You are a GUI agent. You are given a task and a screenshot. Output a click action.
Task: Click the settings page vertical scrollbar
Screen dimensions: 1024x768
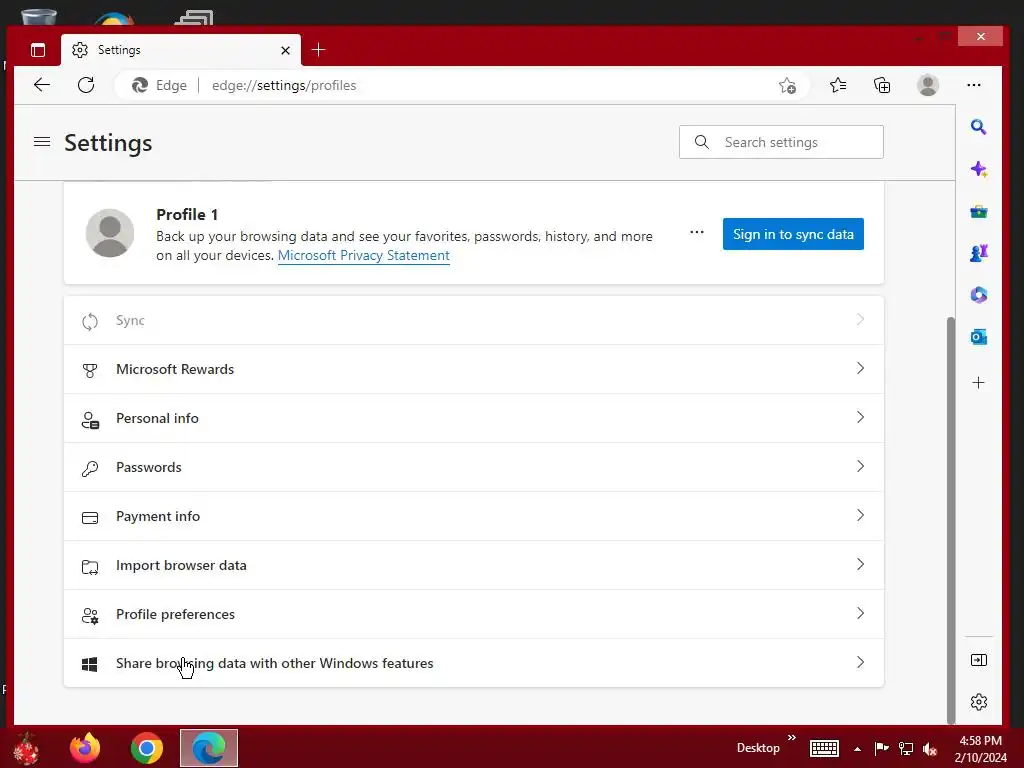pyautogui.click(x=951, y=520)
